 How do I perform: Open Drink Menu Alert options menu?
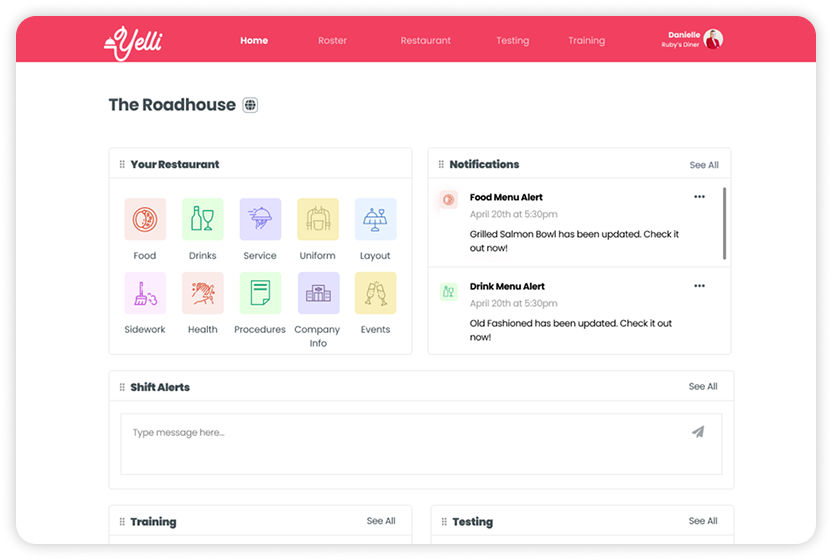click(699, 286)
